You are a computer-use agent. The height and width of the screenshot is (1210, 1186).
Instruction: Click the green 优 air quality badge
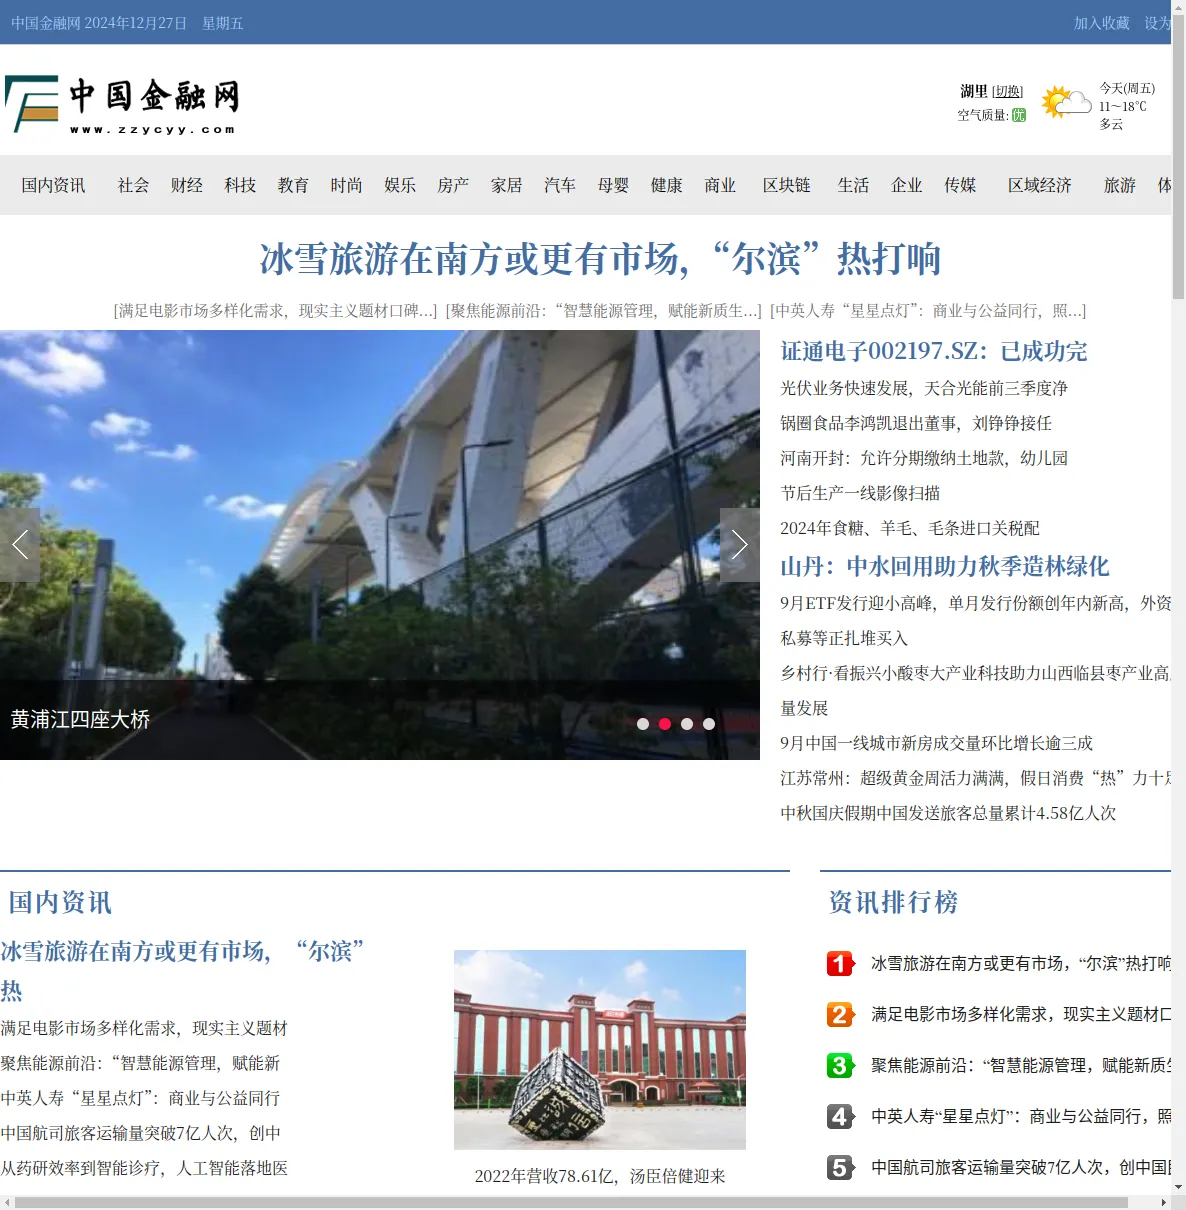click(1019, 115)
